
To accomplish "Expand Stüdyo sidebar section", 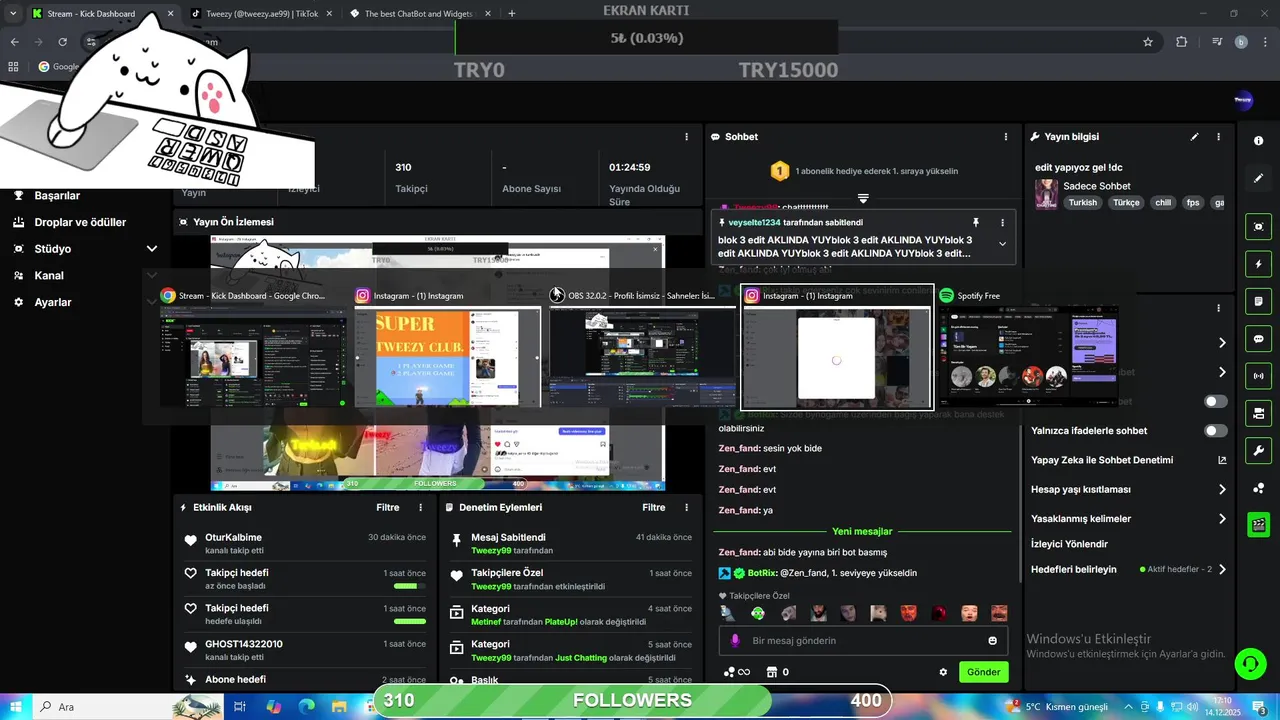I will (152, 249).
